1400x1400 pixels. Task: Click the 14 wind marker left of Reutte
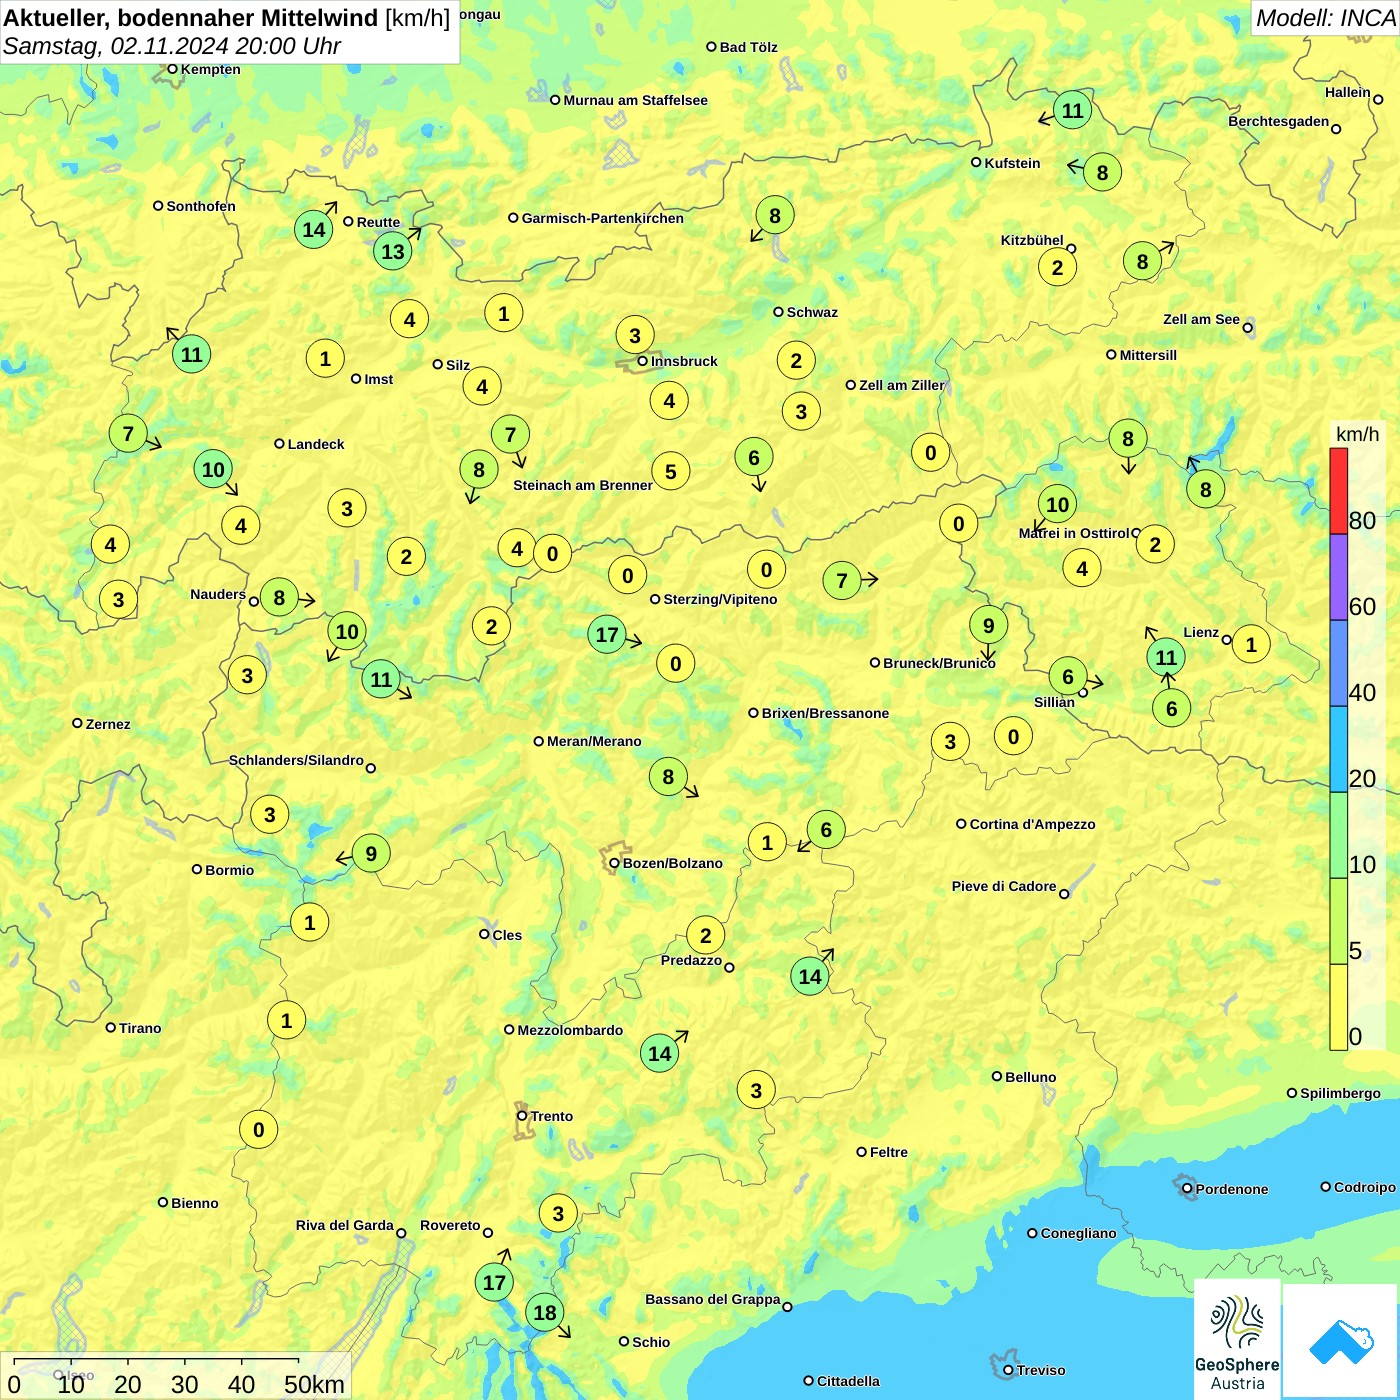click(314, 229)
